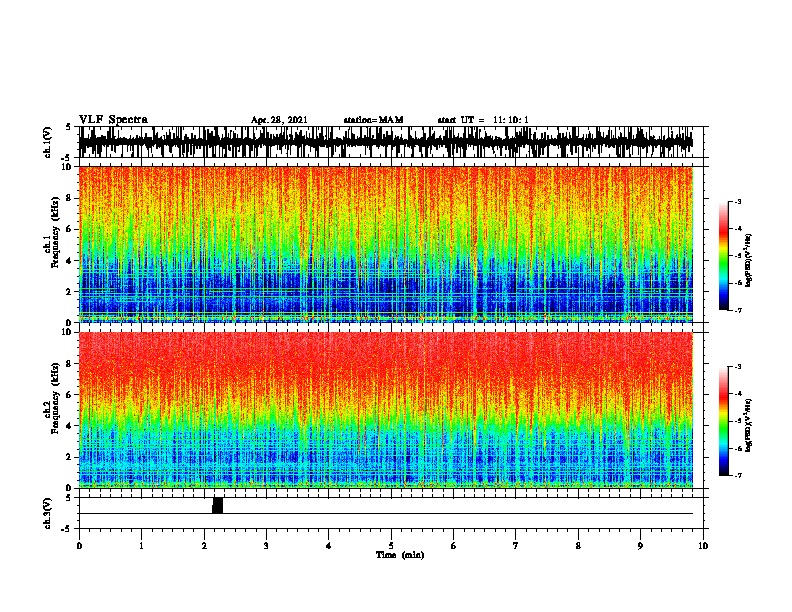
Task: Click the ch.1 waveform amplitude trace
Action: tap(386, 142)
